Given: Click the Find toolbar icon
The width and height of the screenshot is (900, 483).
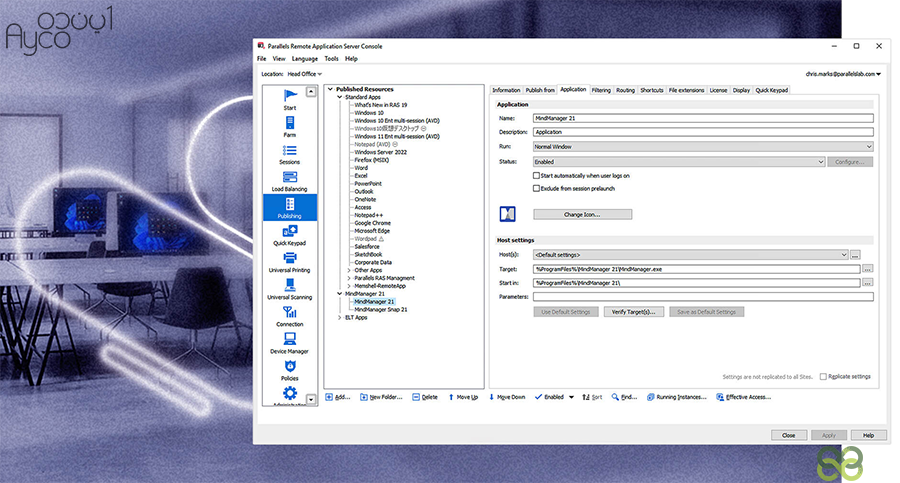Looking at the screenshot, I should click(622, 397).
